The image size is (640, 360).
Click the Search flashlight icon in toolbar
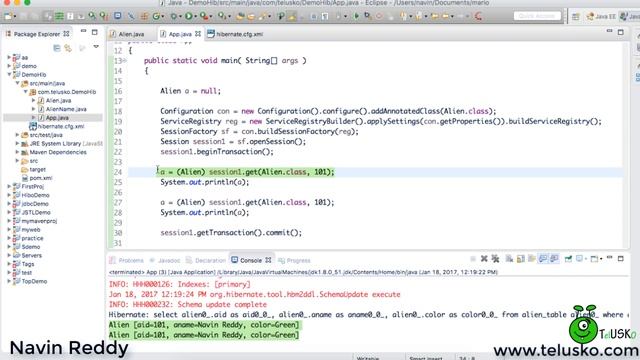pos(263,16)
